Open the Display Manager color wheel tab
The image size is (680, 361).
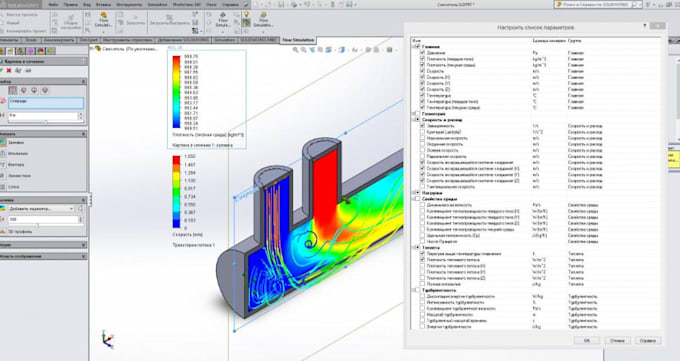point(41,51)
